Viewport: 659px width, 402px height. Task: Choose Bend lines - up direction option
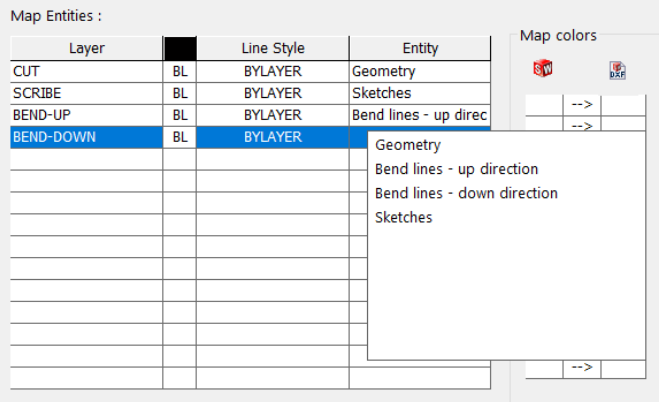(x=456, y=169)
